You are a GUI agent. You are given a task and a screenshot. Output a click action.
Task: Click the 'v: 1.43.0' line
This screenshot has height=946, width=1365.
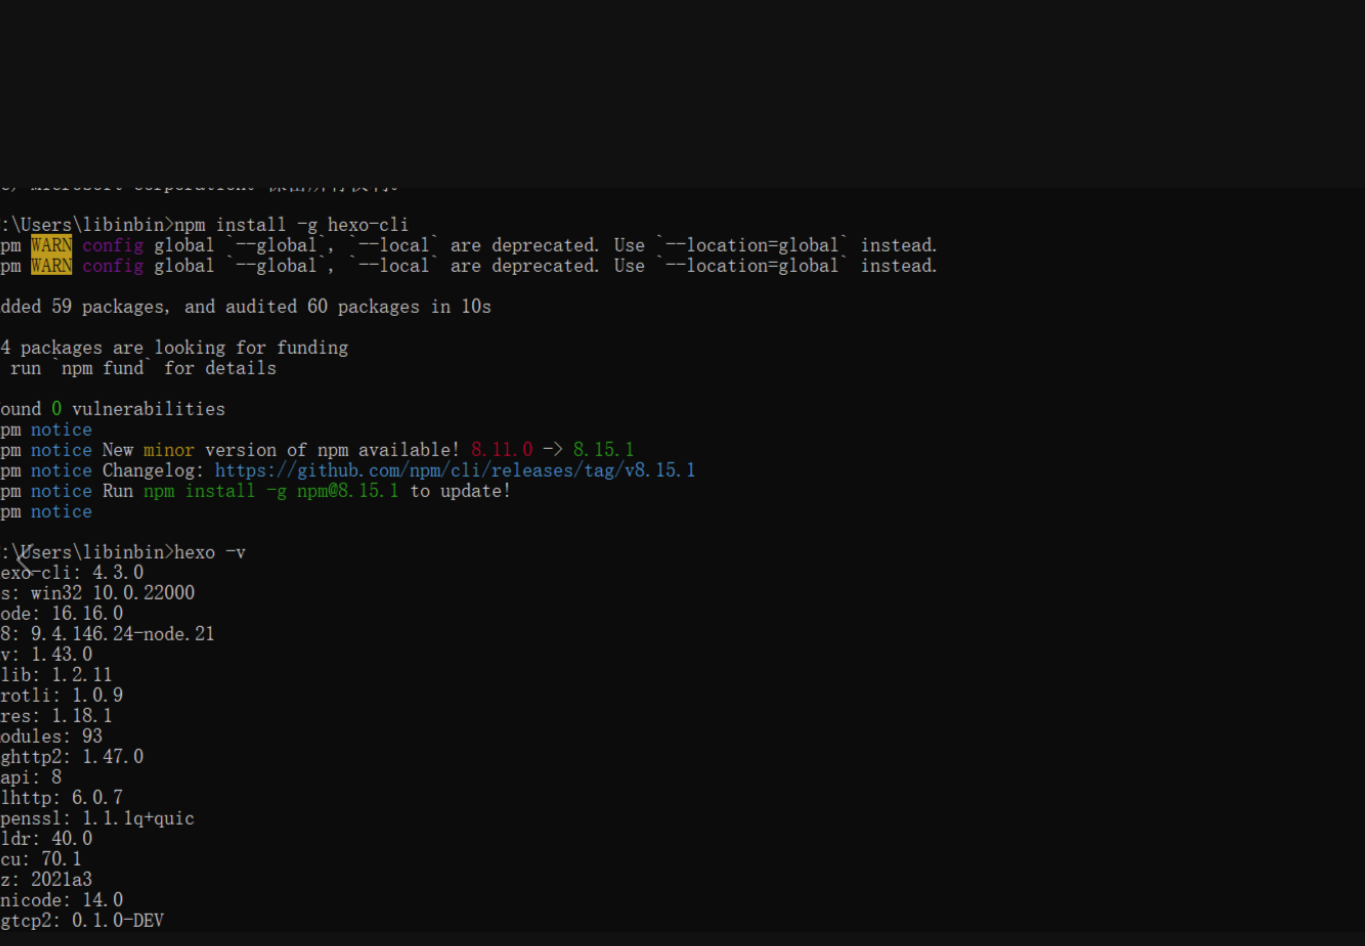47,655
